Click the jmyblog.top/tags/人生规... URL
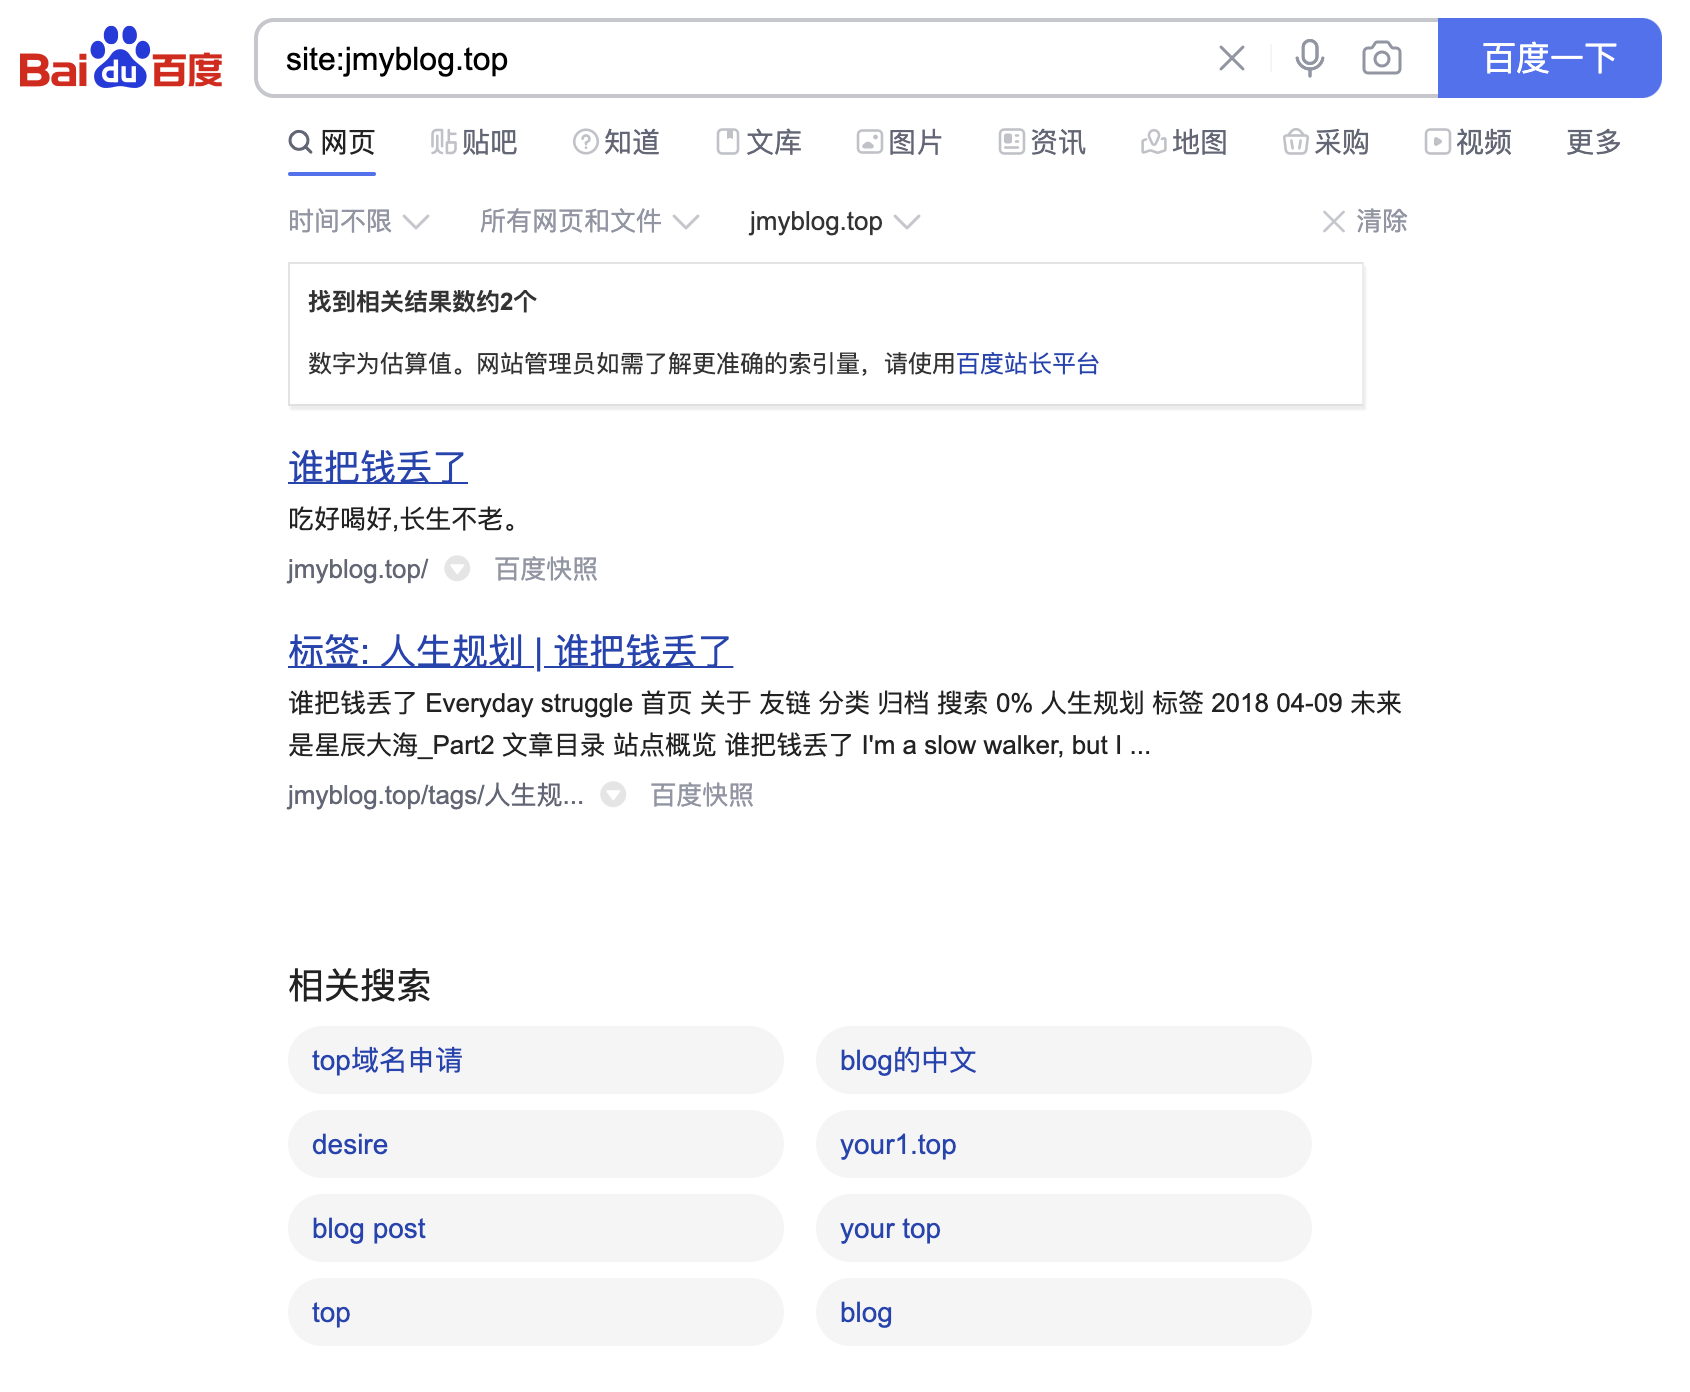The width and height of the screenshot is (1690, 1392). pos(436,795)
